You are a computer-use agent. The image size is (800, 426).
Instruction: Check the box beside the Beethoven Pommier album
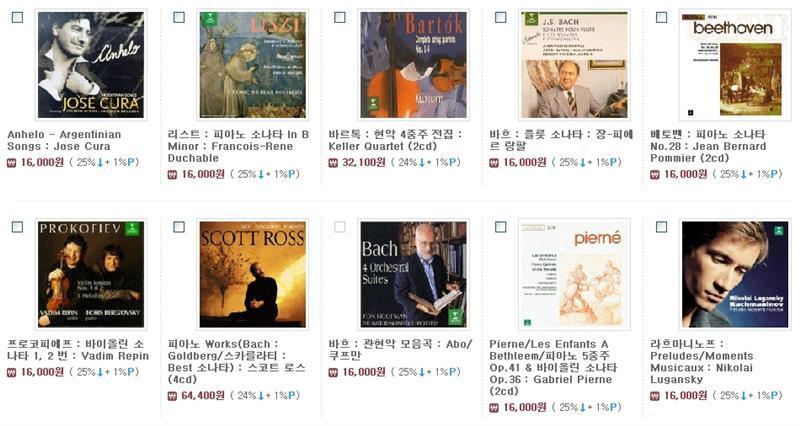pos(661,17)
